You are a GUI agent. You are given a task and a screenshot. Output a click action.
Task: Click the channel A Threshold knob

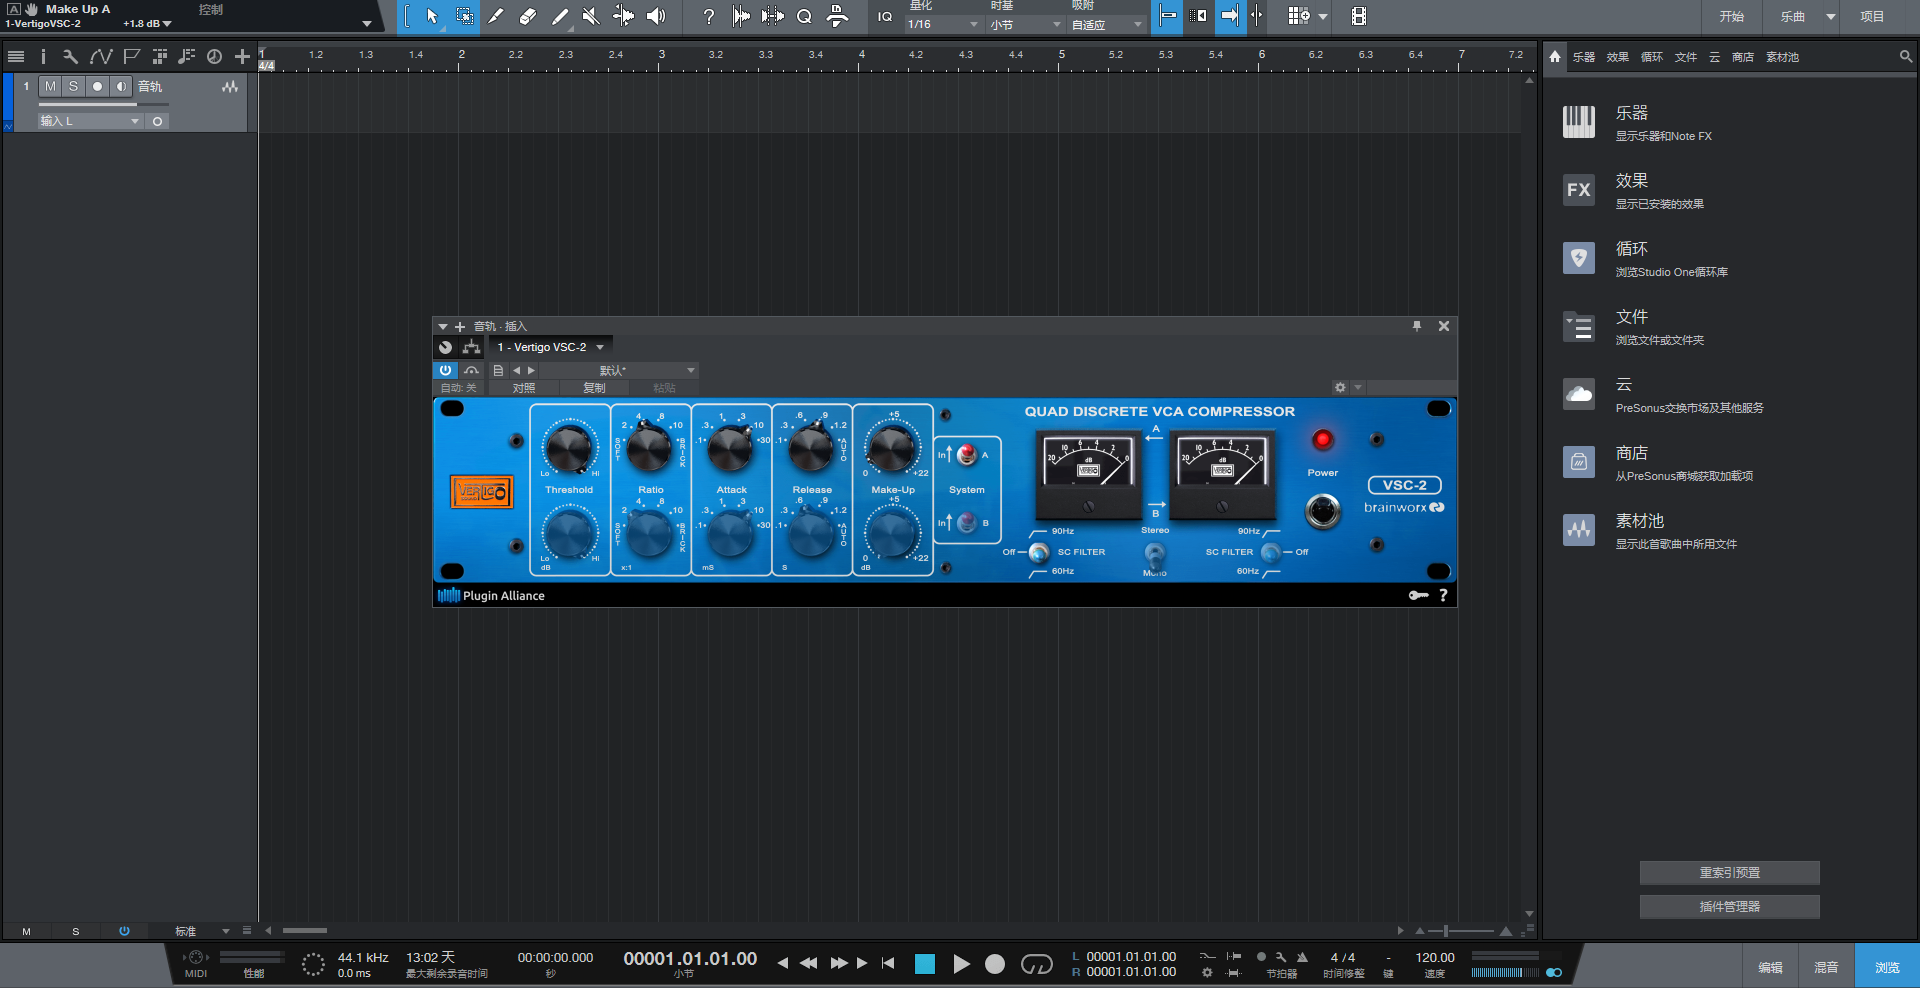click(568, 447)
